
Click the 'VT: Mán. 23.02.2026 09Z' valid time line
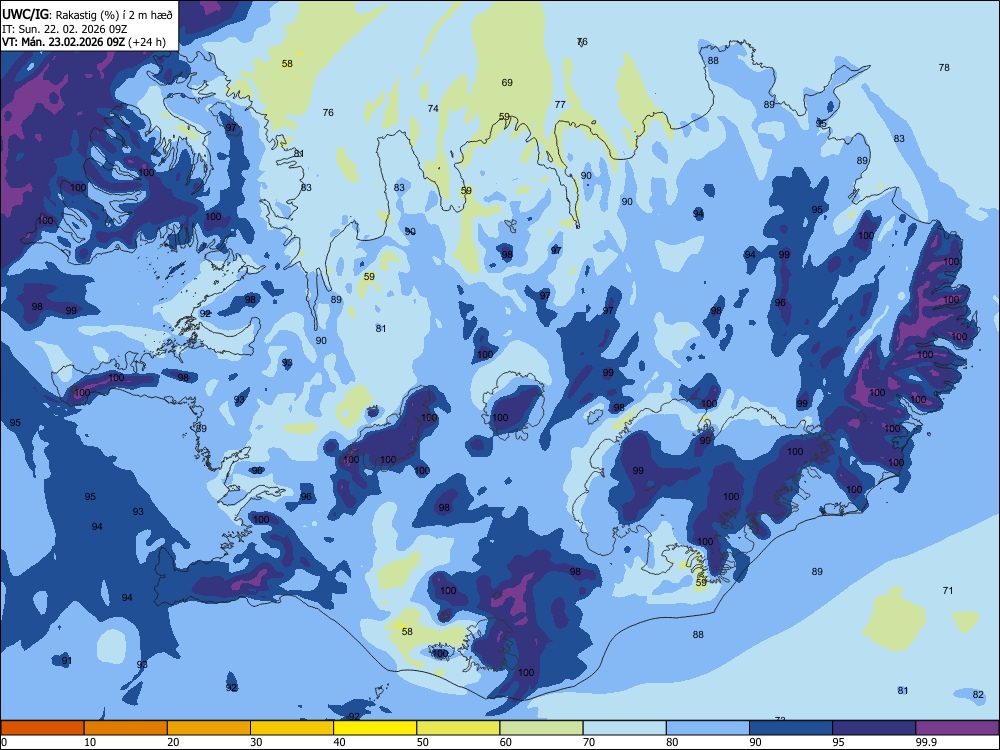point(63,42)
